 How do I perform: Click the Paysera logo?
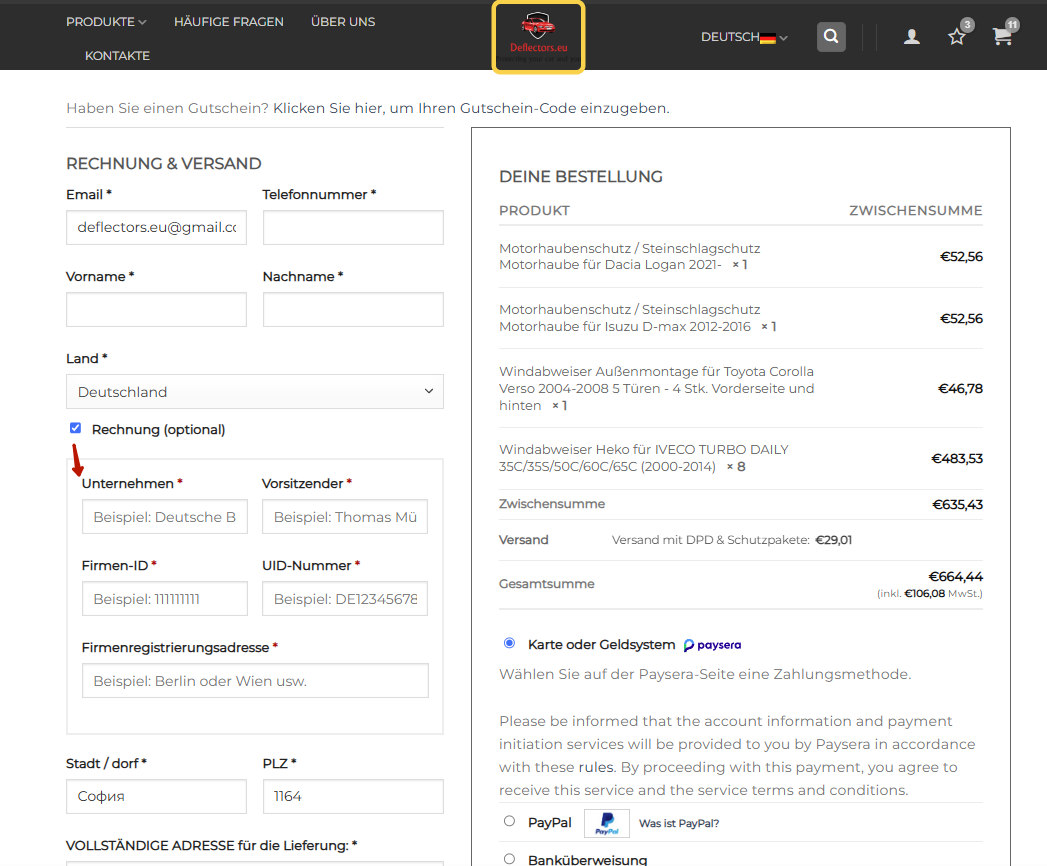712,645
